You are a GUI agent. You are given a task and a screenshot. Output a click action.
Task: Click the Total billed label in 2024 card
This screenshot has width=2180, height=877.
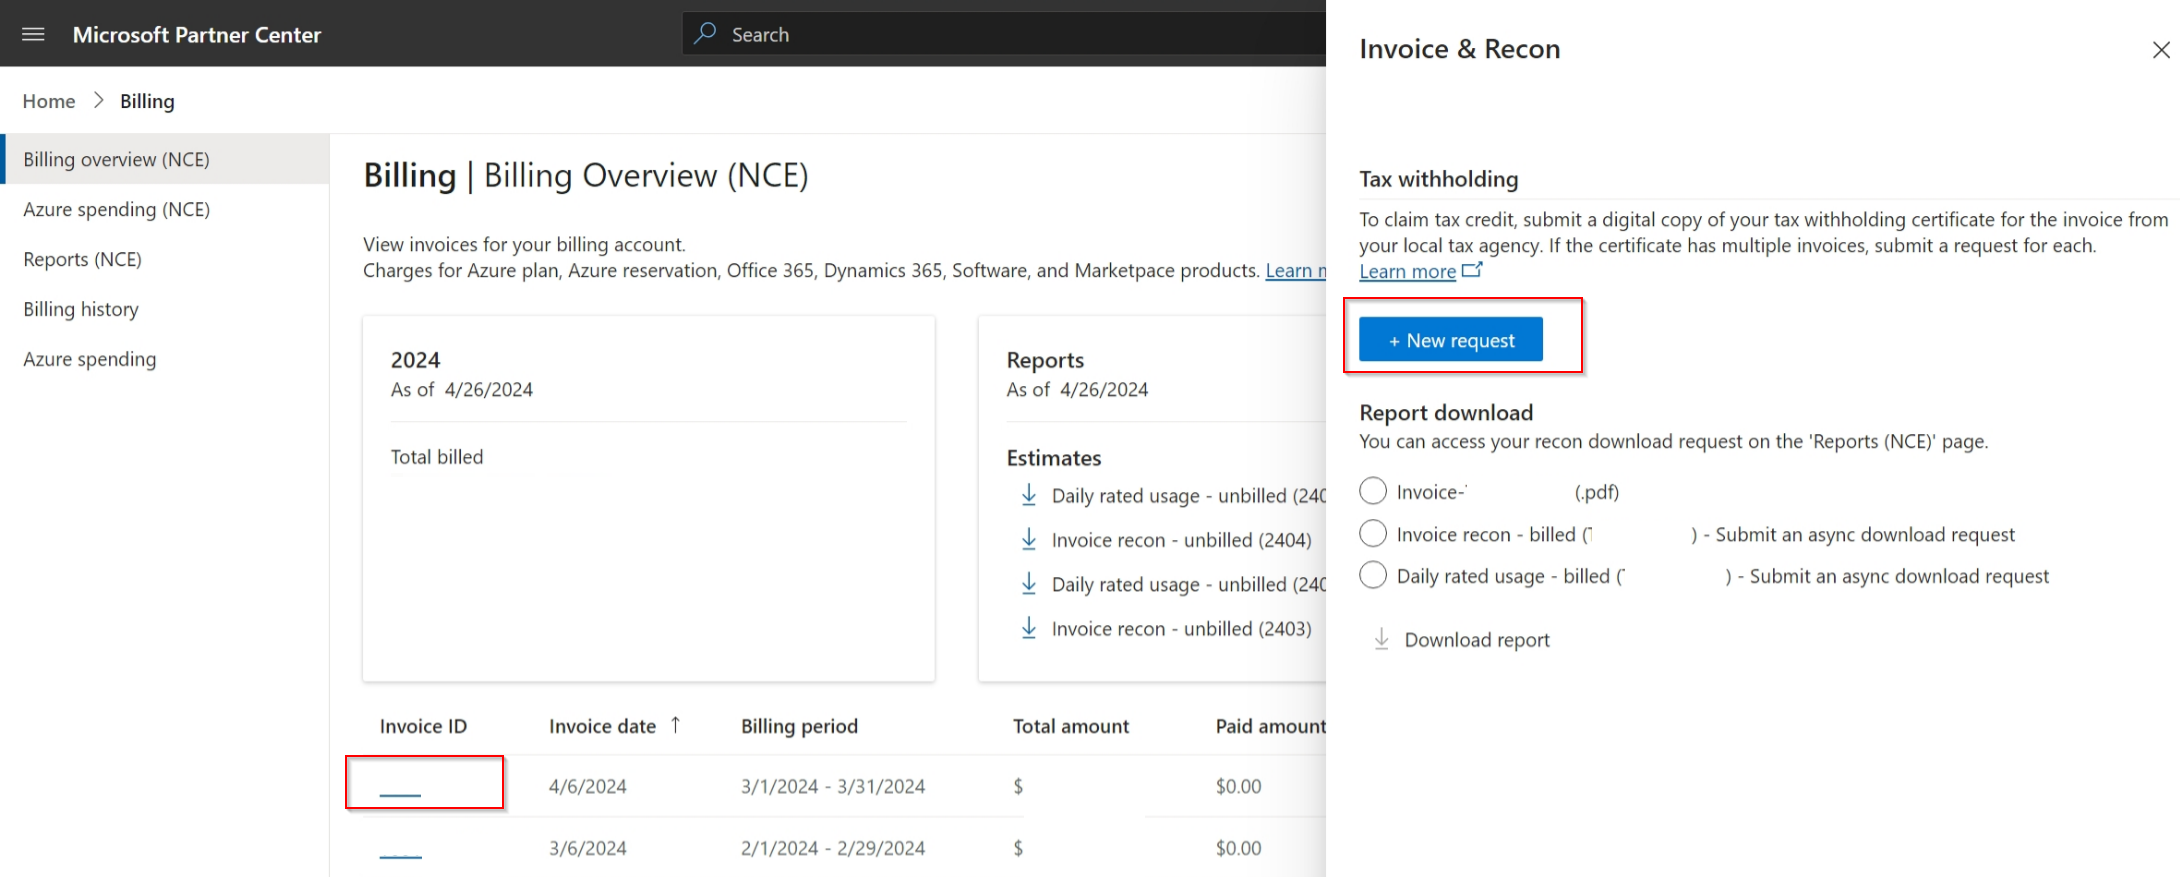coord(436,457)
